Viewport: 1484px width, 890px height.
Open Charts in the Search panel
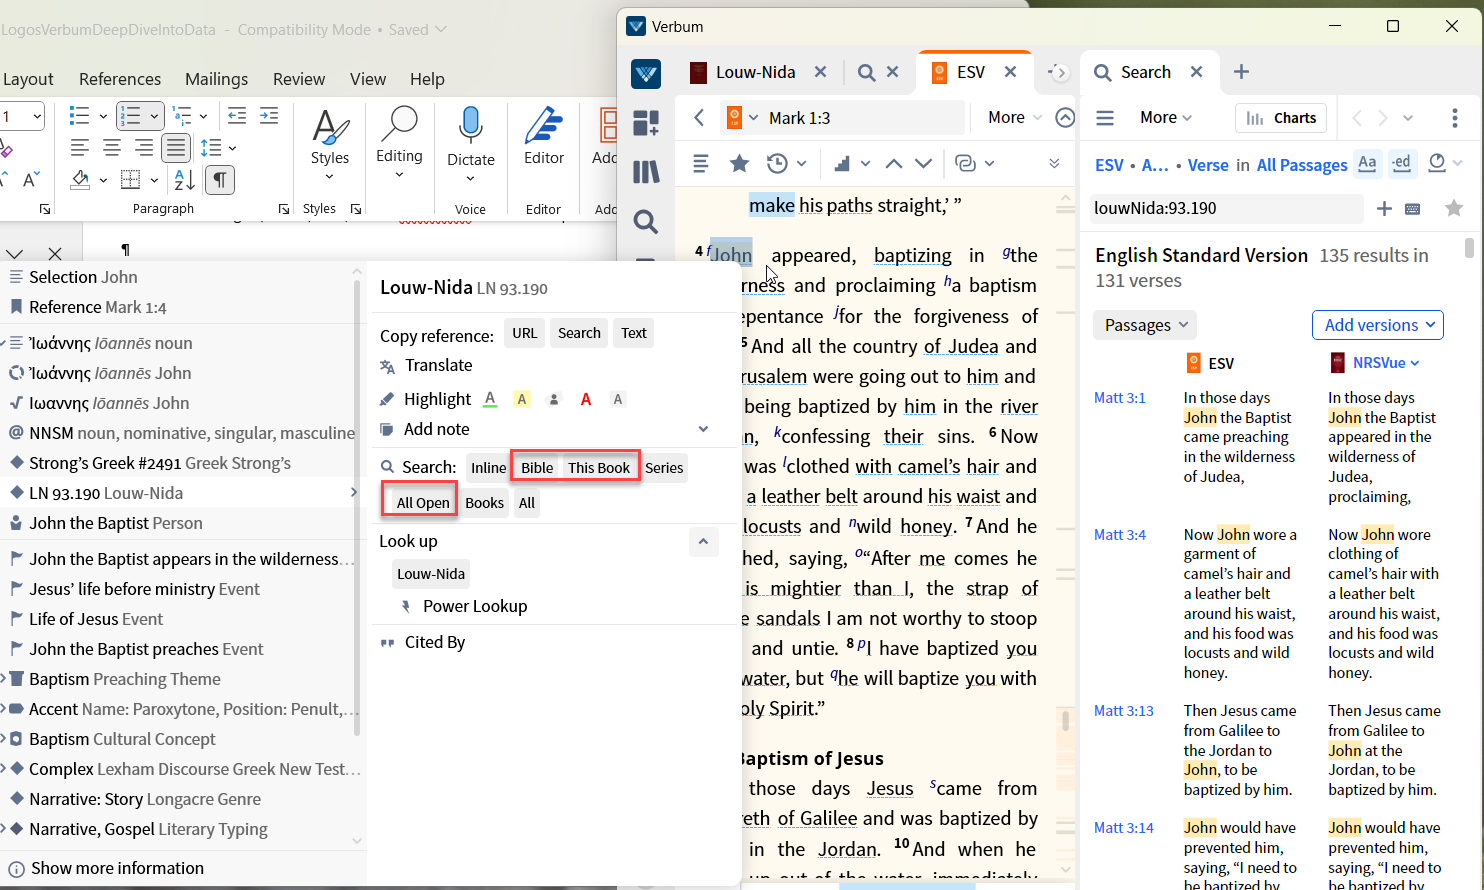pyautogui.click(x=1281, y=118)
